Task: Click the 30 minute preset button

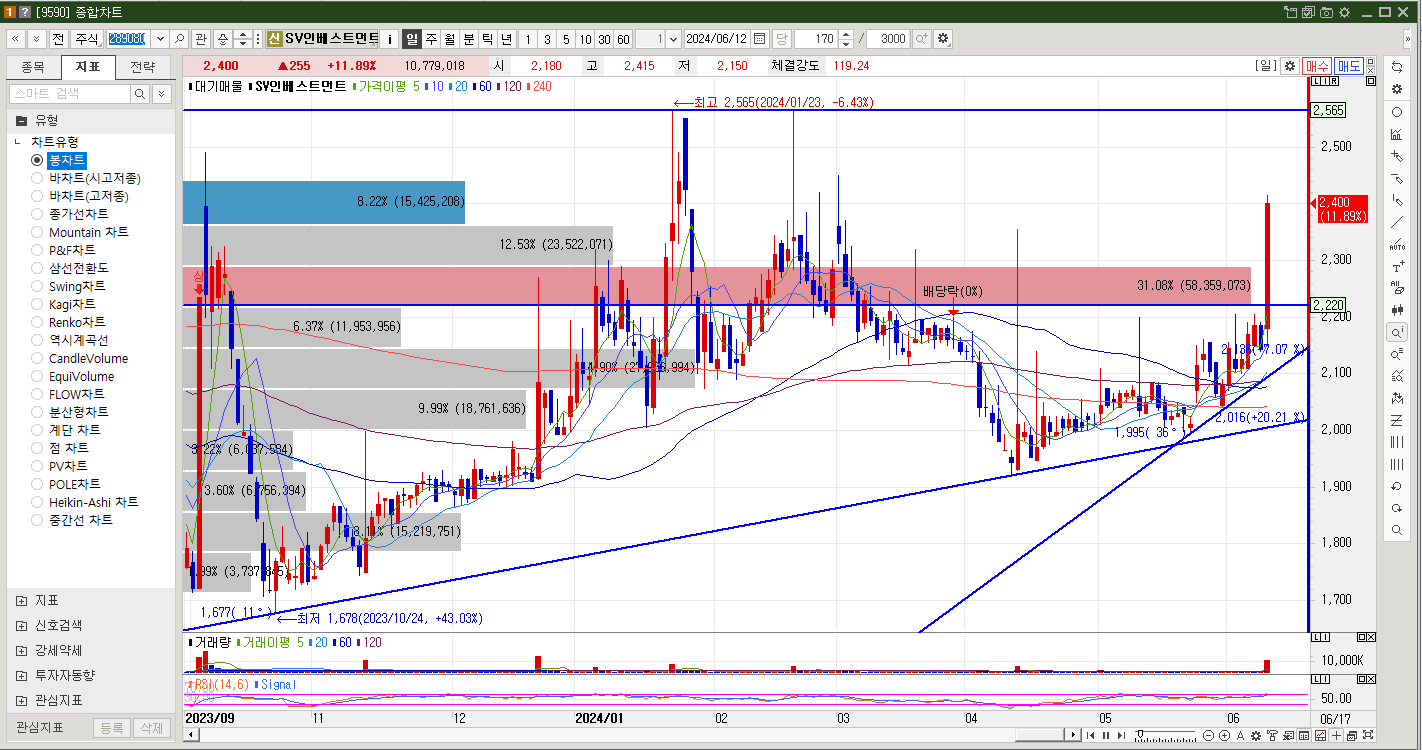Action: point(604,39)
